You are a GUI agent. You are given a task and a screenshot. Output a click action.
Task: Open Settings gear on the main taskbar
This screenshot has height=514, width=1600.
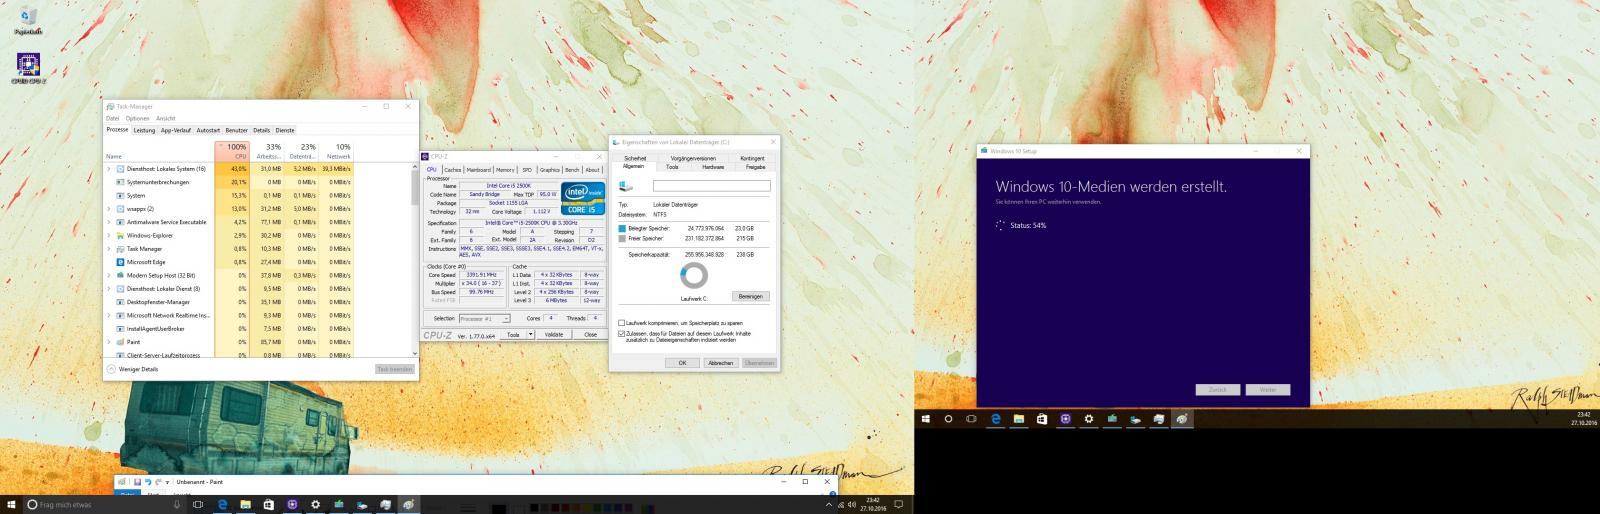[316, 505]
